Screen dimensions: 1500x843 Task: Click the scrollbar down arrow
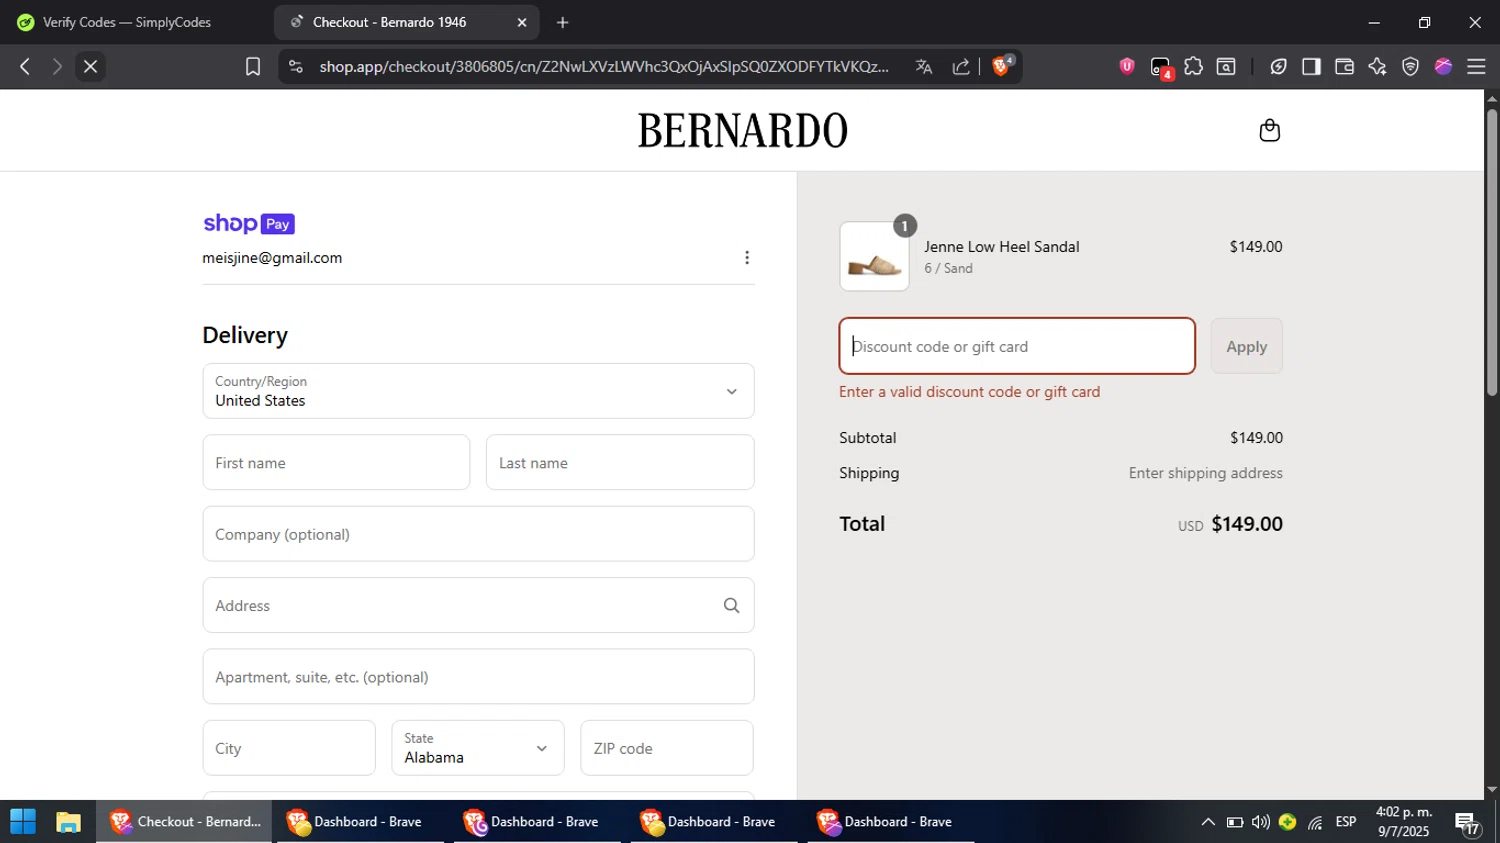1492,790
